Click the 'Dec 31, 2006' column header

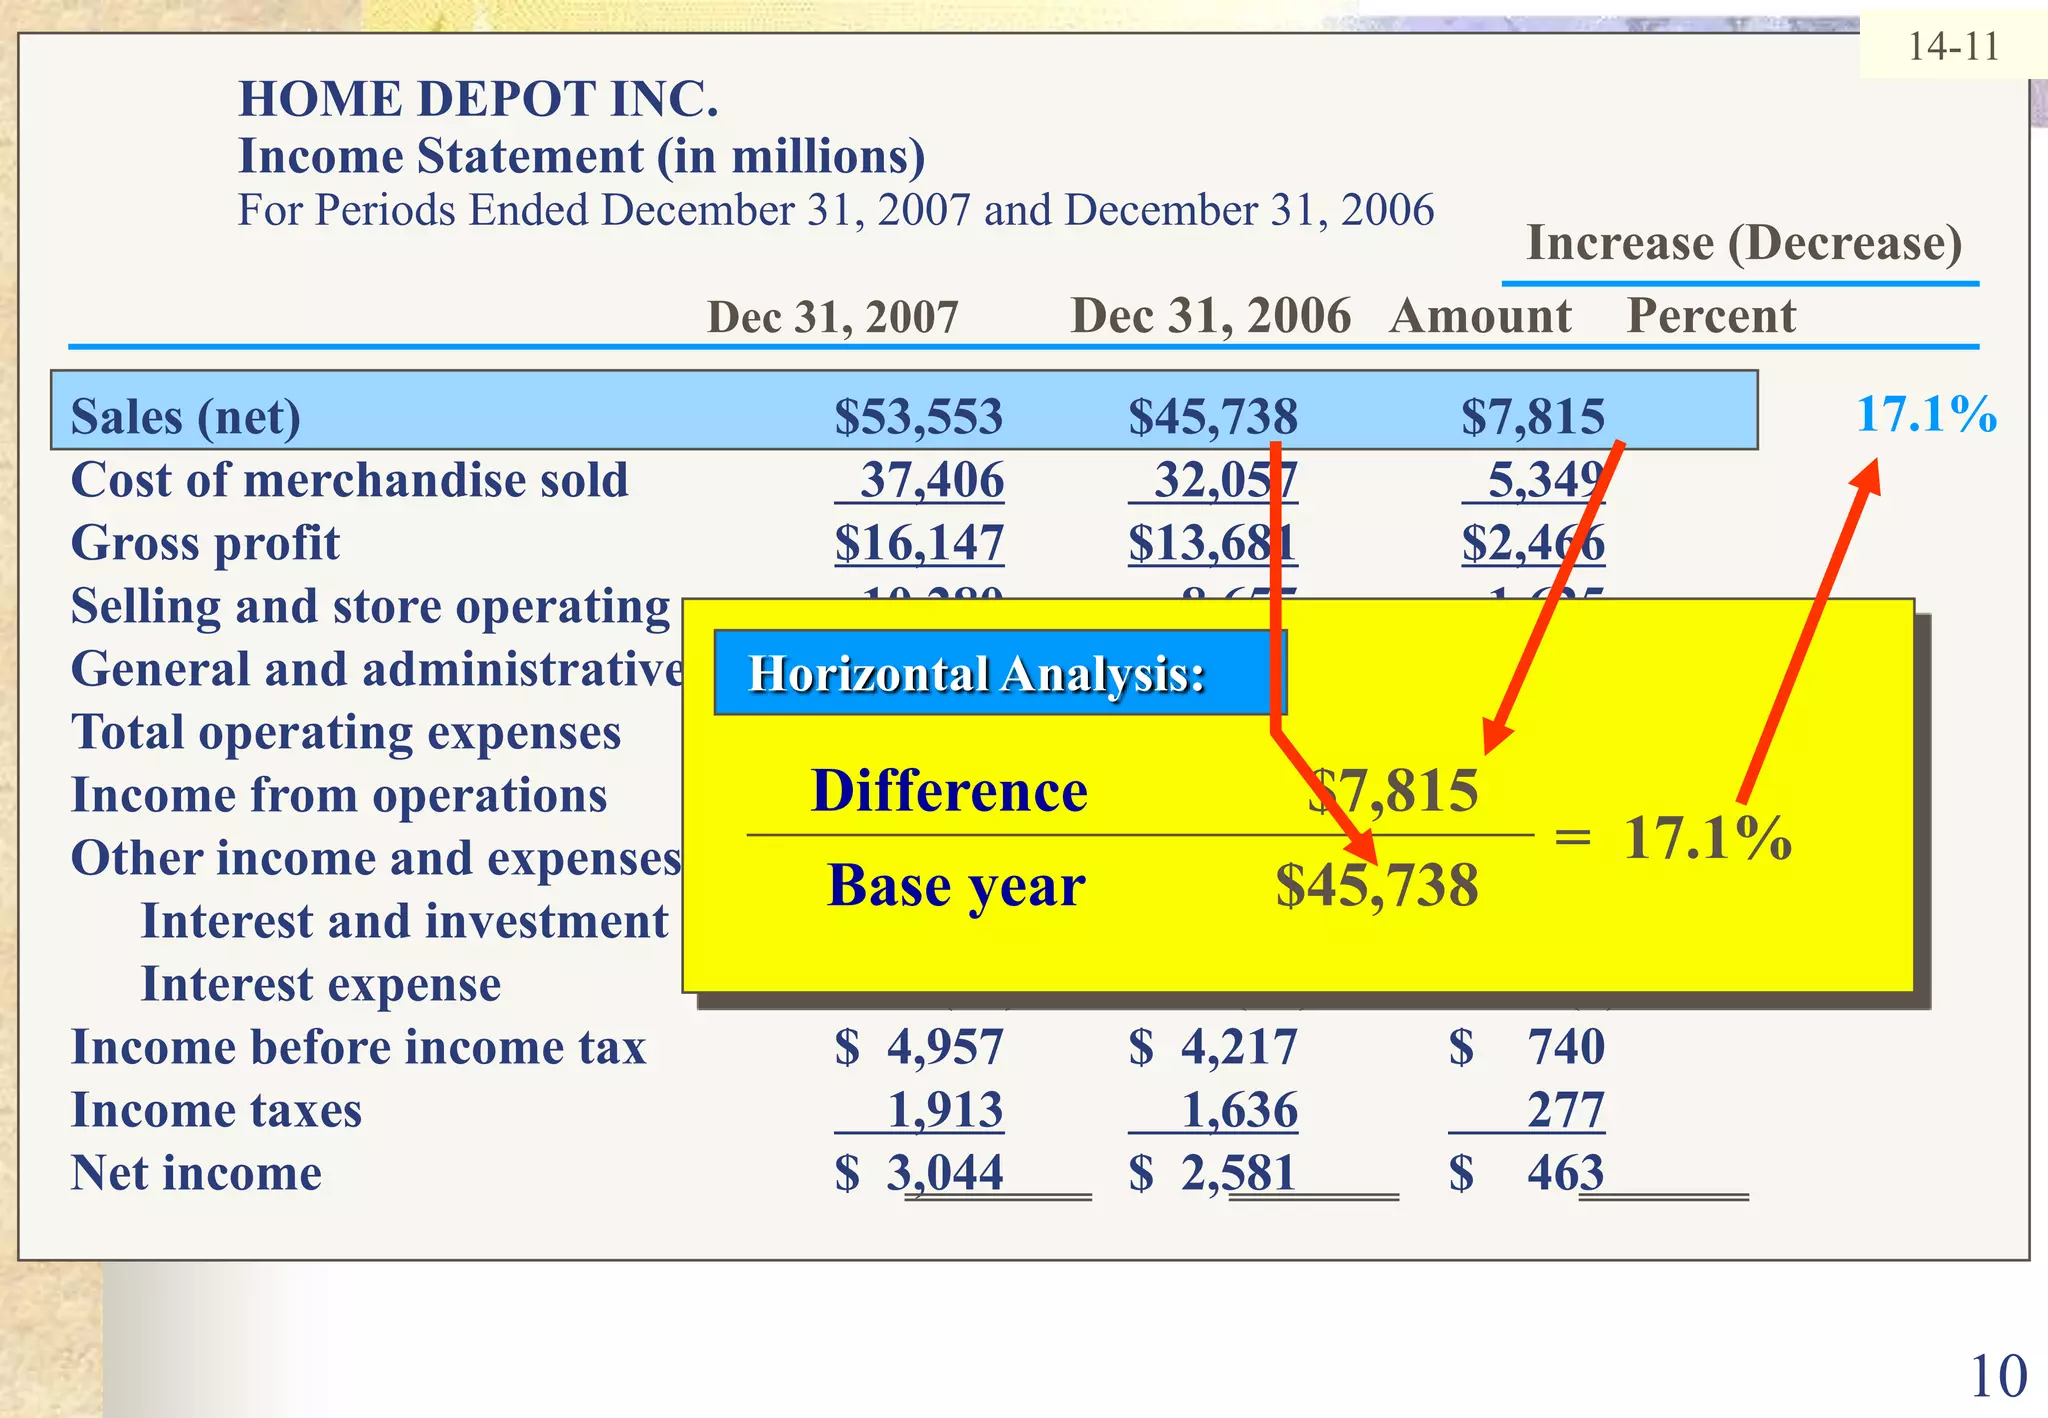1211,316
